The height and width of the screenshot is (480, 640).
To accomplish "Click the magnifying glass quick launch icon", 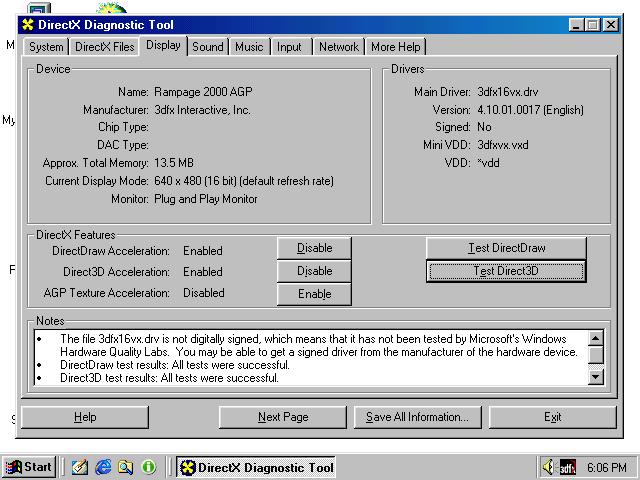I will pos(125,467).
